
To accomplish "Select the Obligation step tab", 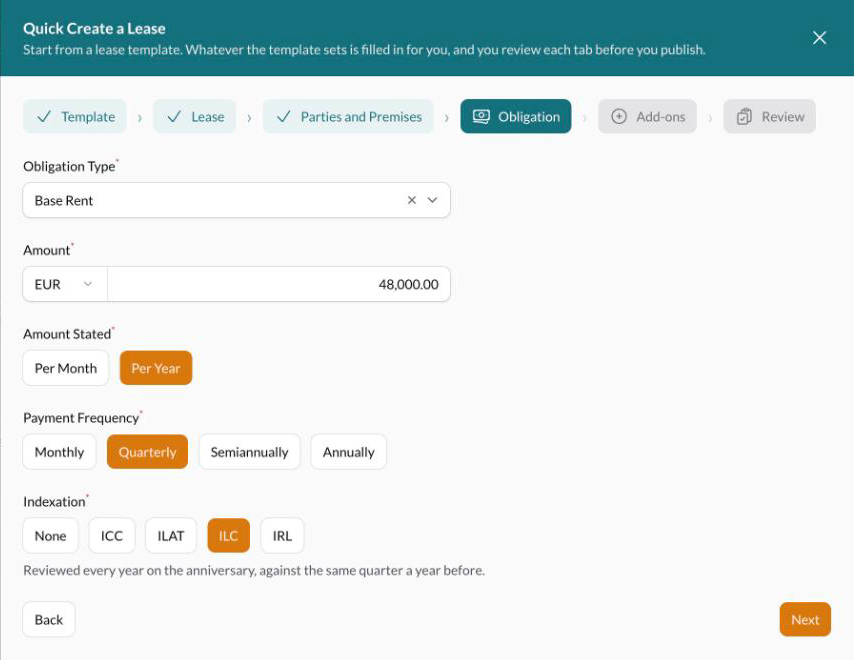I will pos(516,117).
